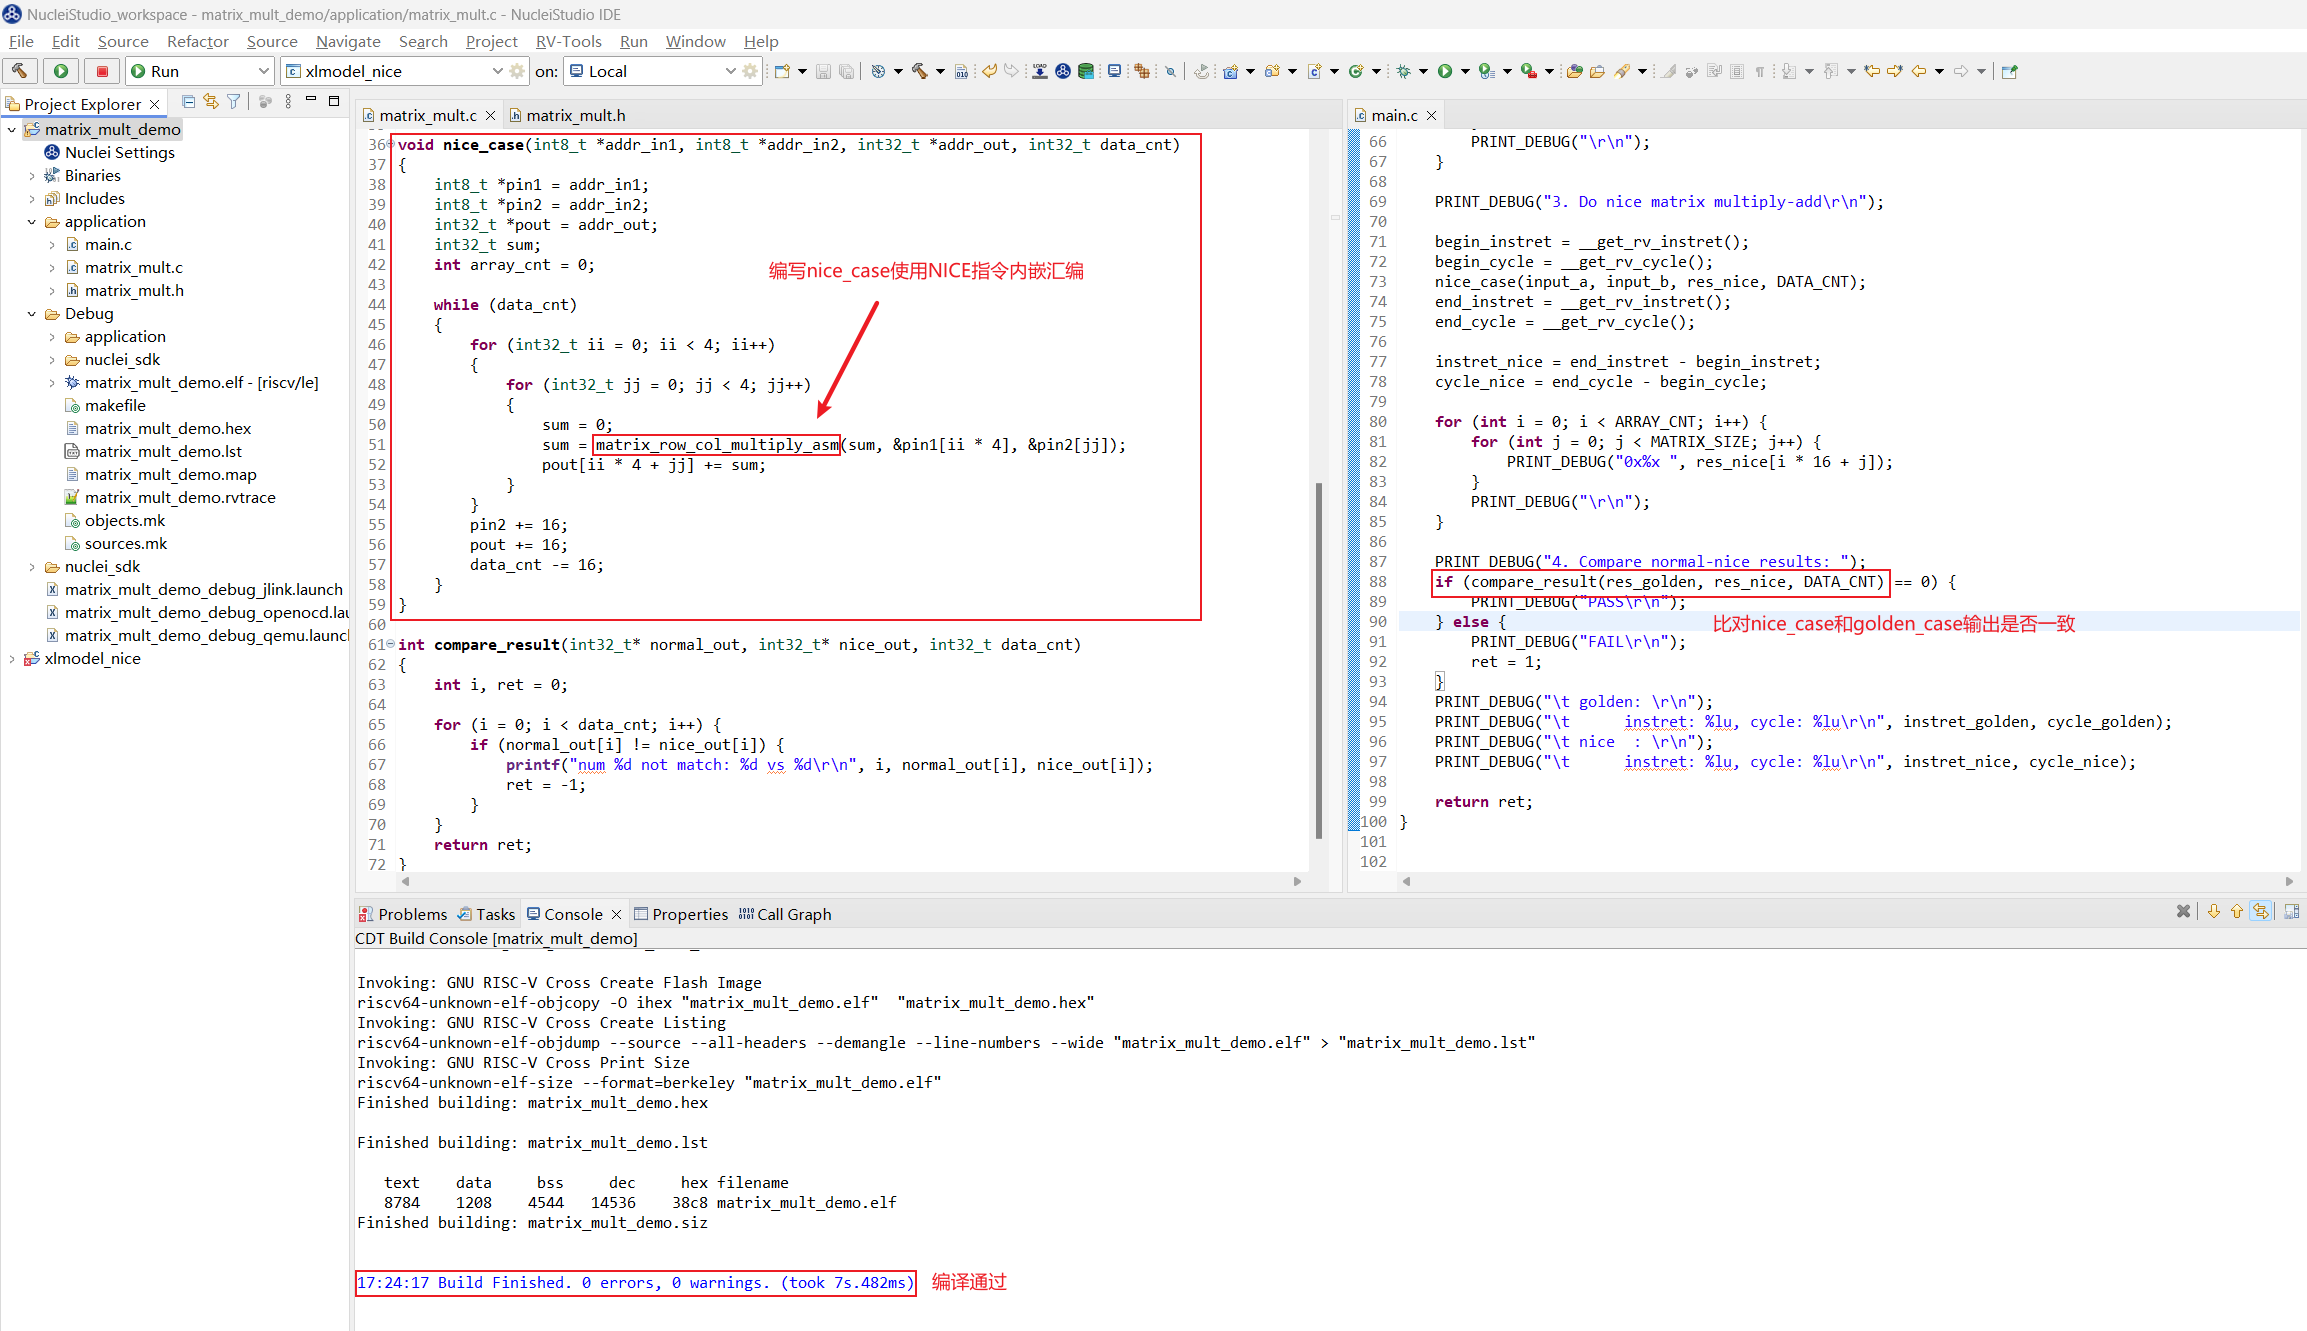The width and height of the screenshot is (2307, 1331).
Task: Close the matrix_mult.c editor tab
Action: point(490,116)
